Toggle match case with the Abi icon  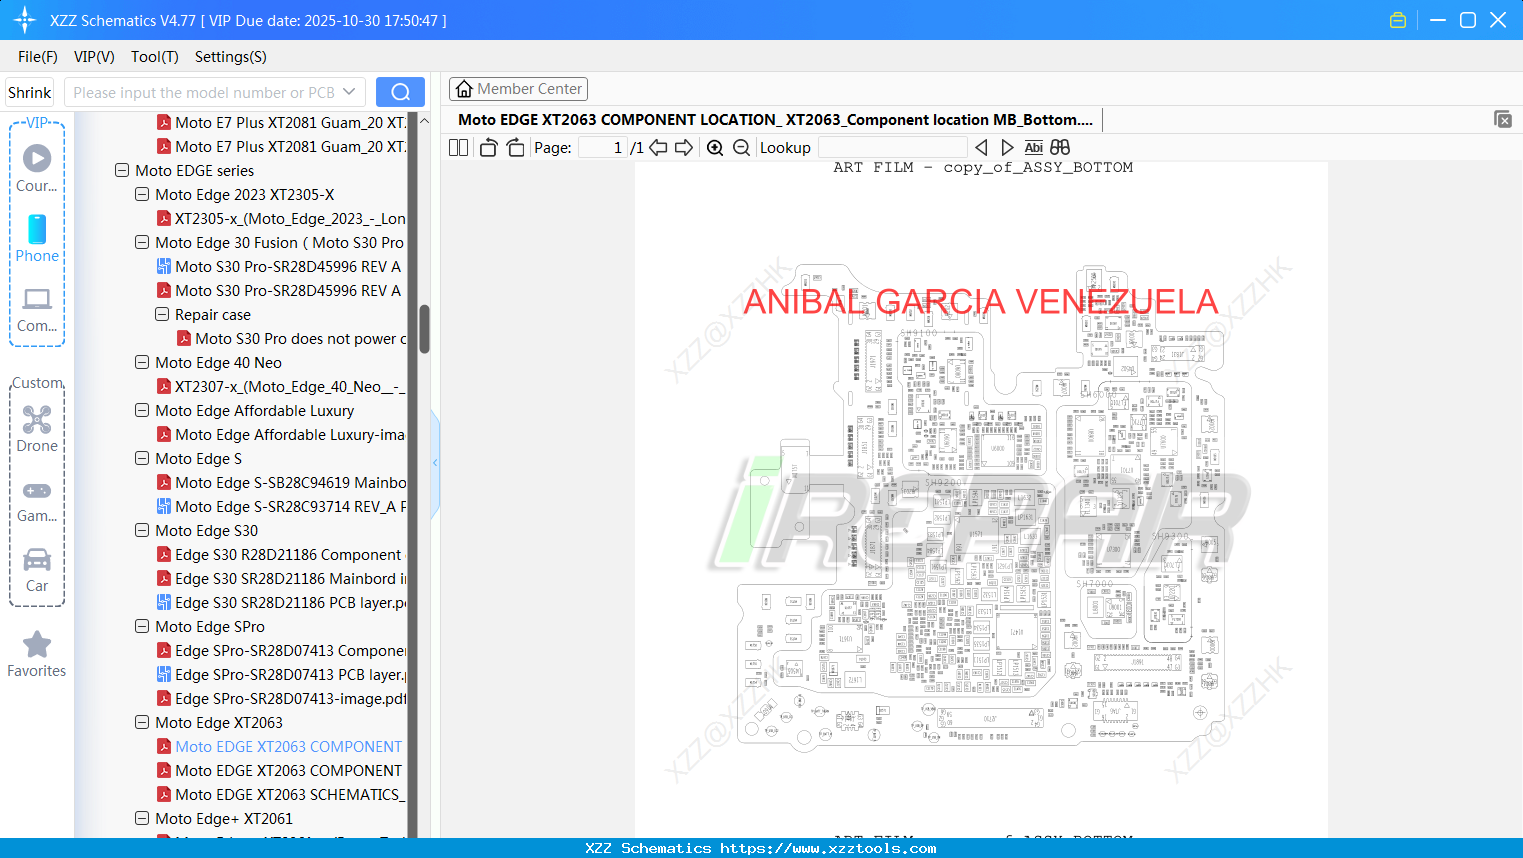(x=1033, y=147)
